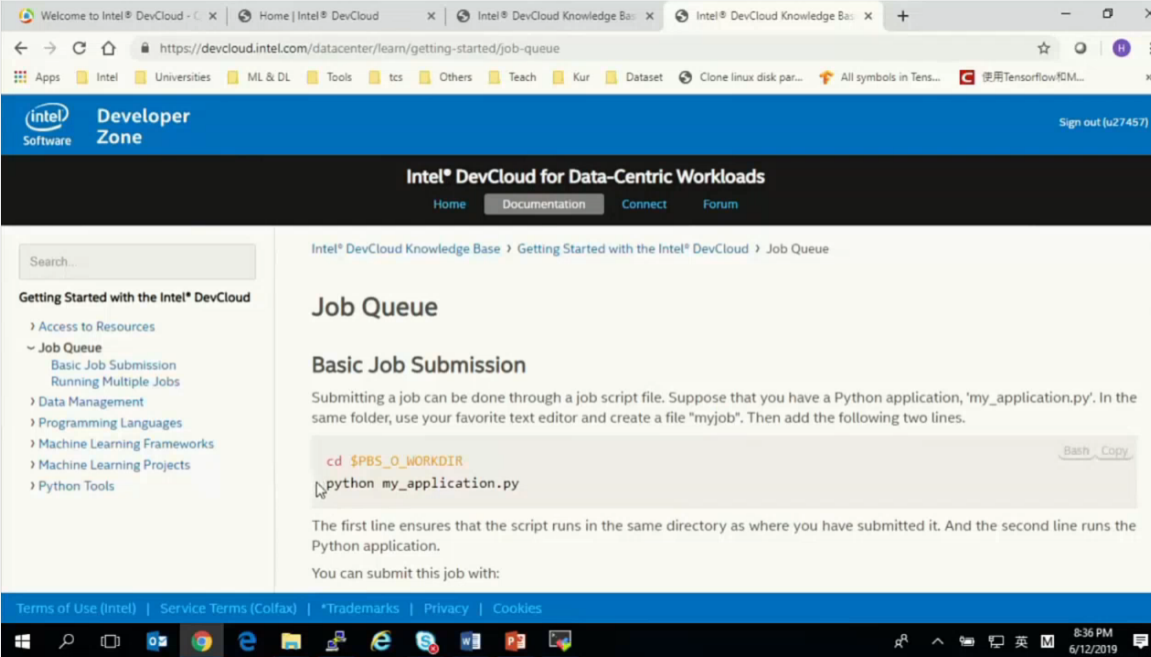Screen dimensions: 1151x657
Task: Open the ML & DL bookmarks folder
Action: pyautogui.click(x=258, y=77)
